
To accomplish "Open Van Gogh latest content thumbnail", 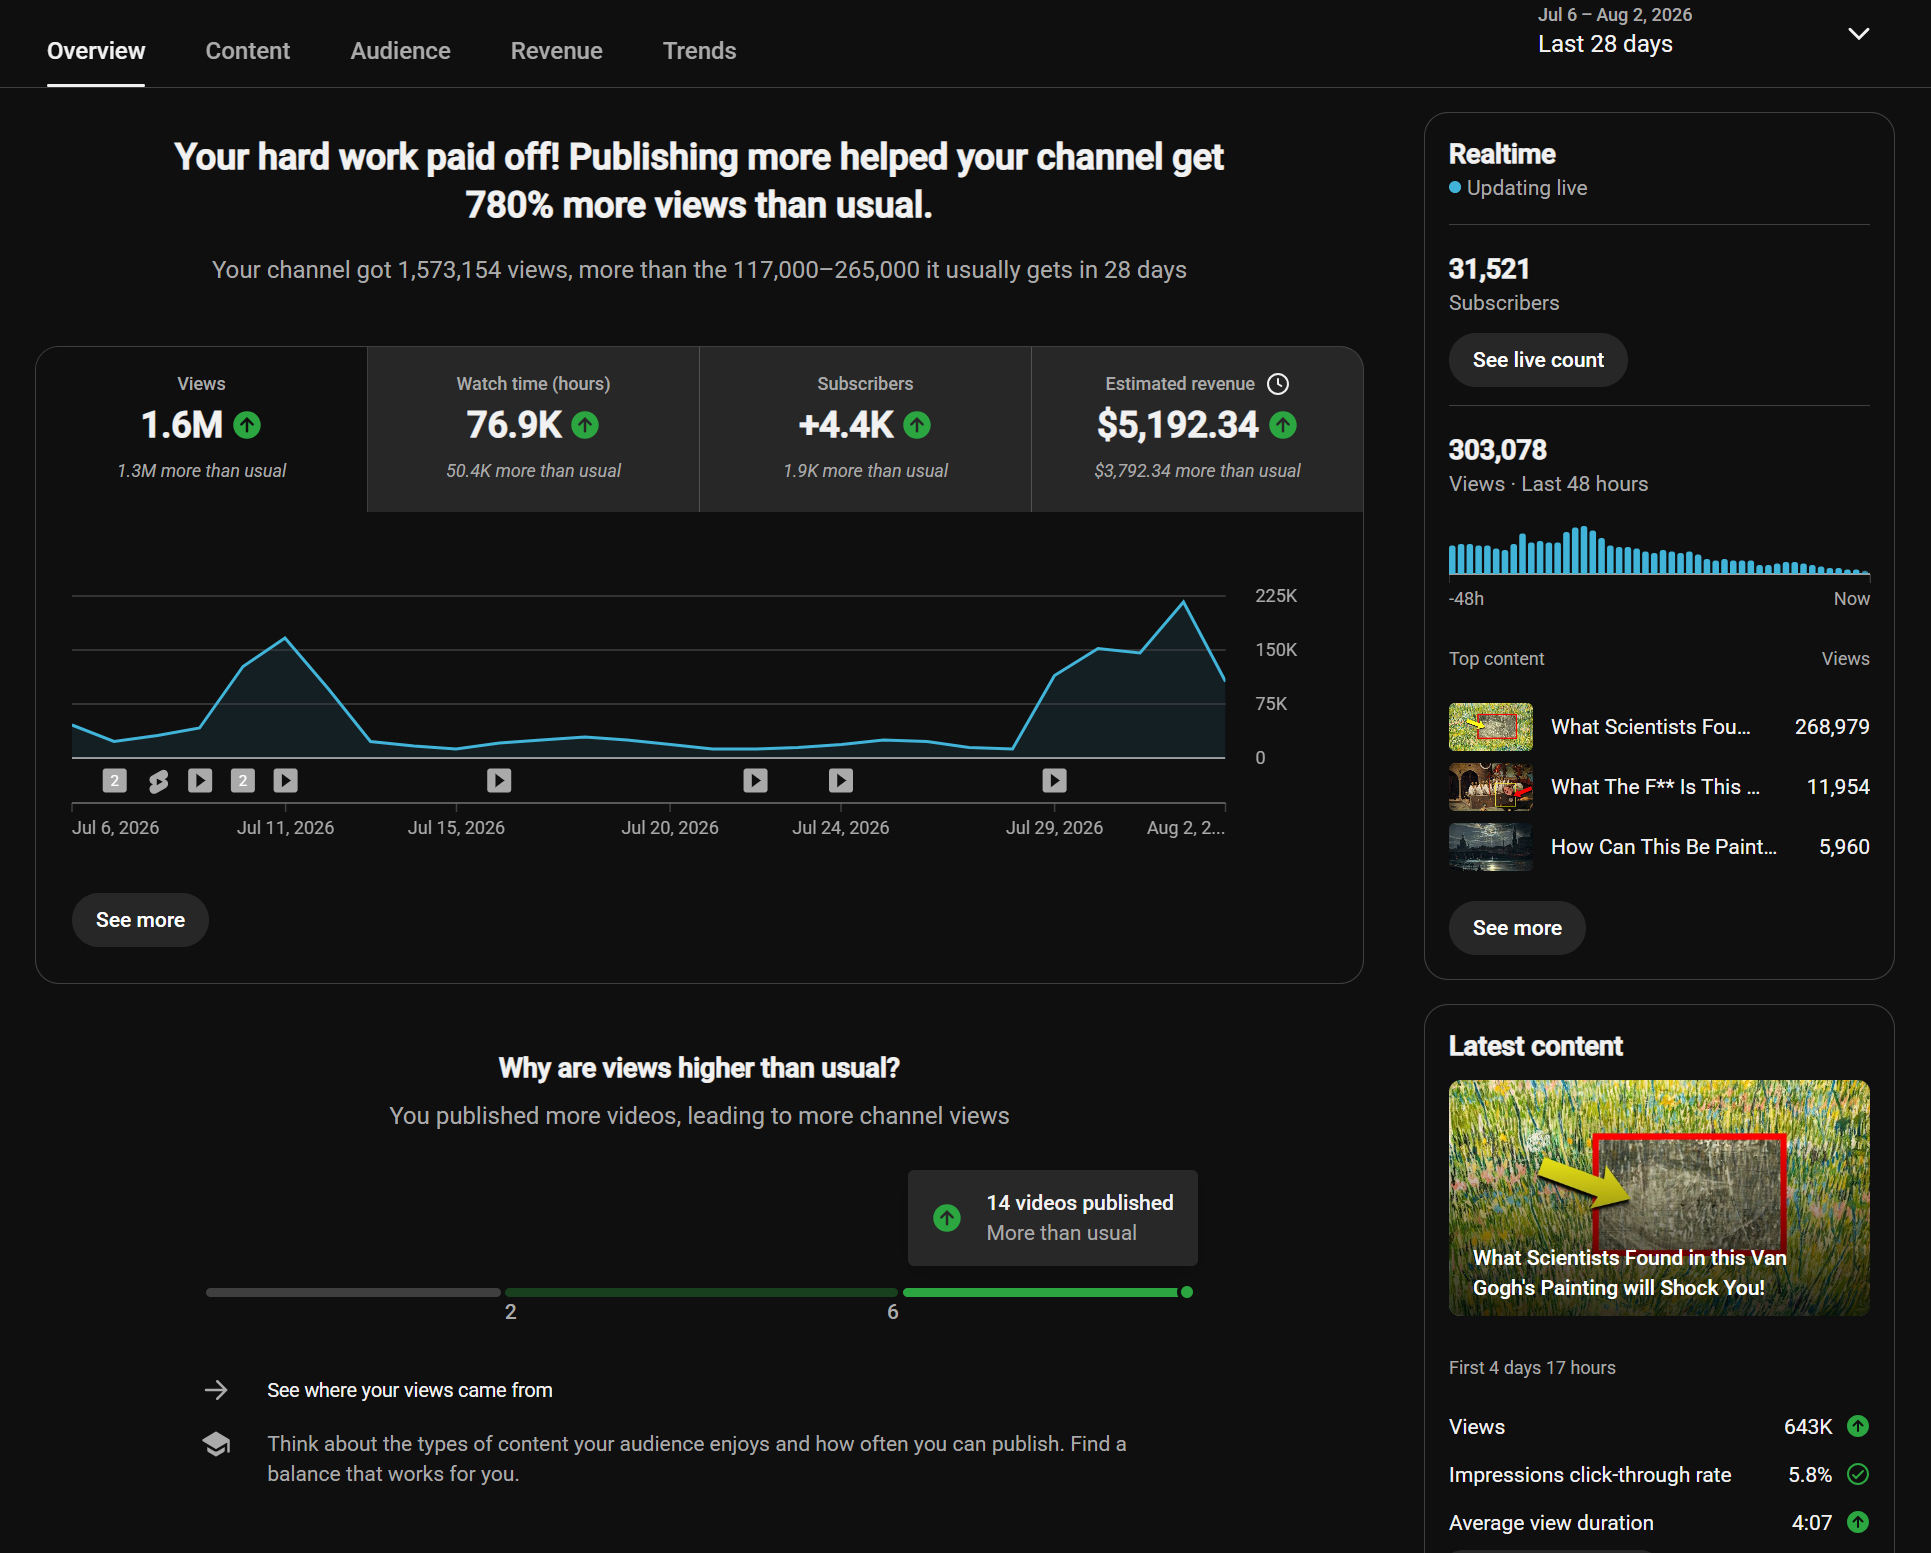I will [x=1659, y=1198].
